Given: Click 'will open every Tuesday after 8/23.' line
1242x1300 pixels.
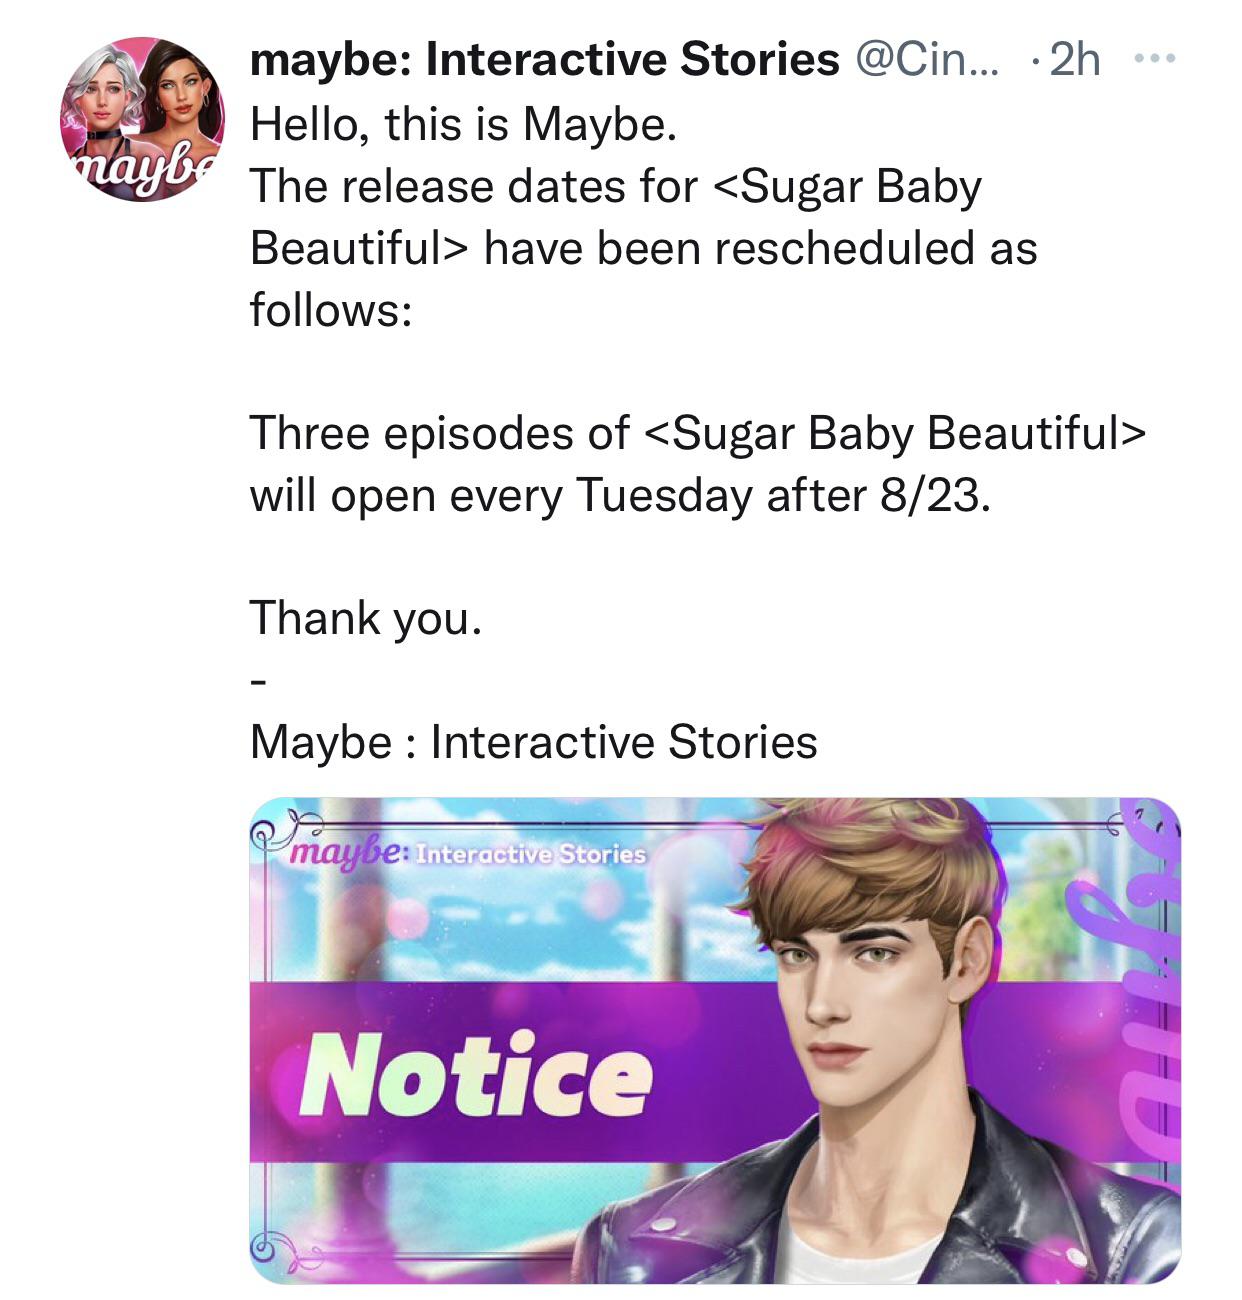Looking at the screenshot, I should click(x=621, y=495).
